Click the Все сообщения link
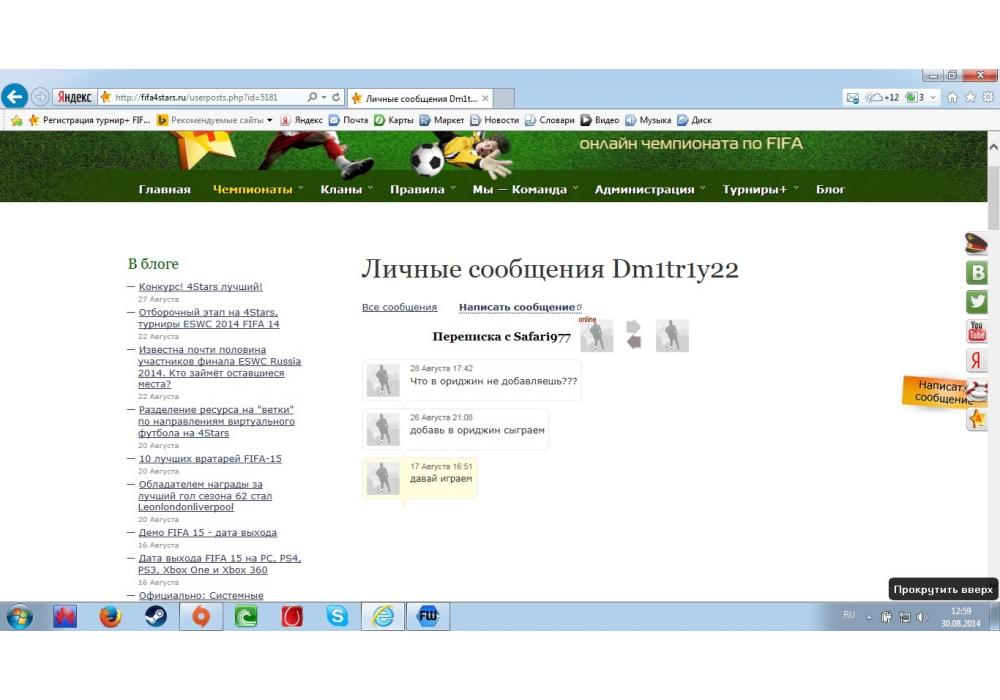Viewport: 1000px width, 700px height. (x=399, y=307)
